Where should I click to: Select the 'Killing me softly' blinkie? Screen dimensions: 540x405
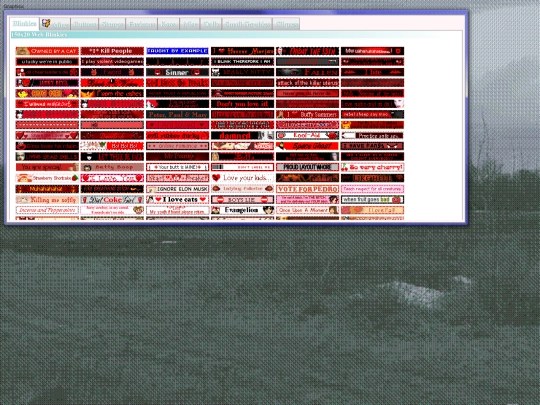pos(47,199)
